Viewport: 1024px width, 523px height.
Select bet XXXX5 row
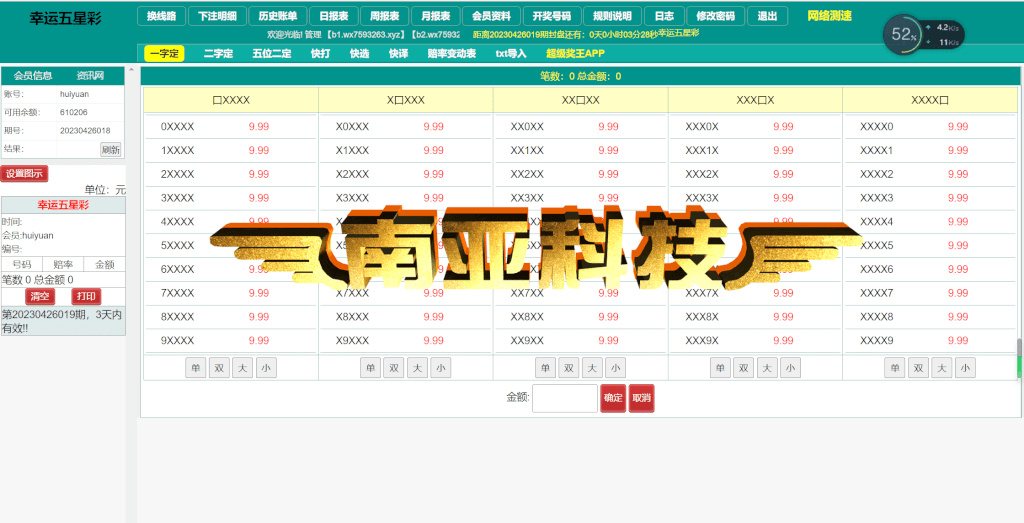(x=930, y=246)
